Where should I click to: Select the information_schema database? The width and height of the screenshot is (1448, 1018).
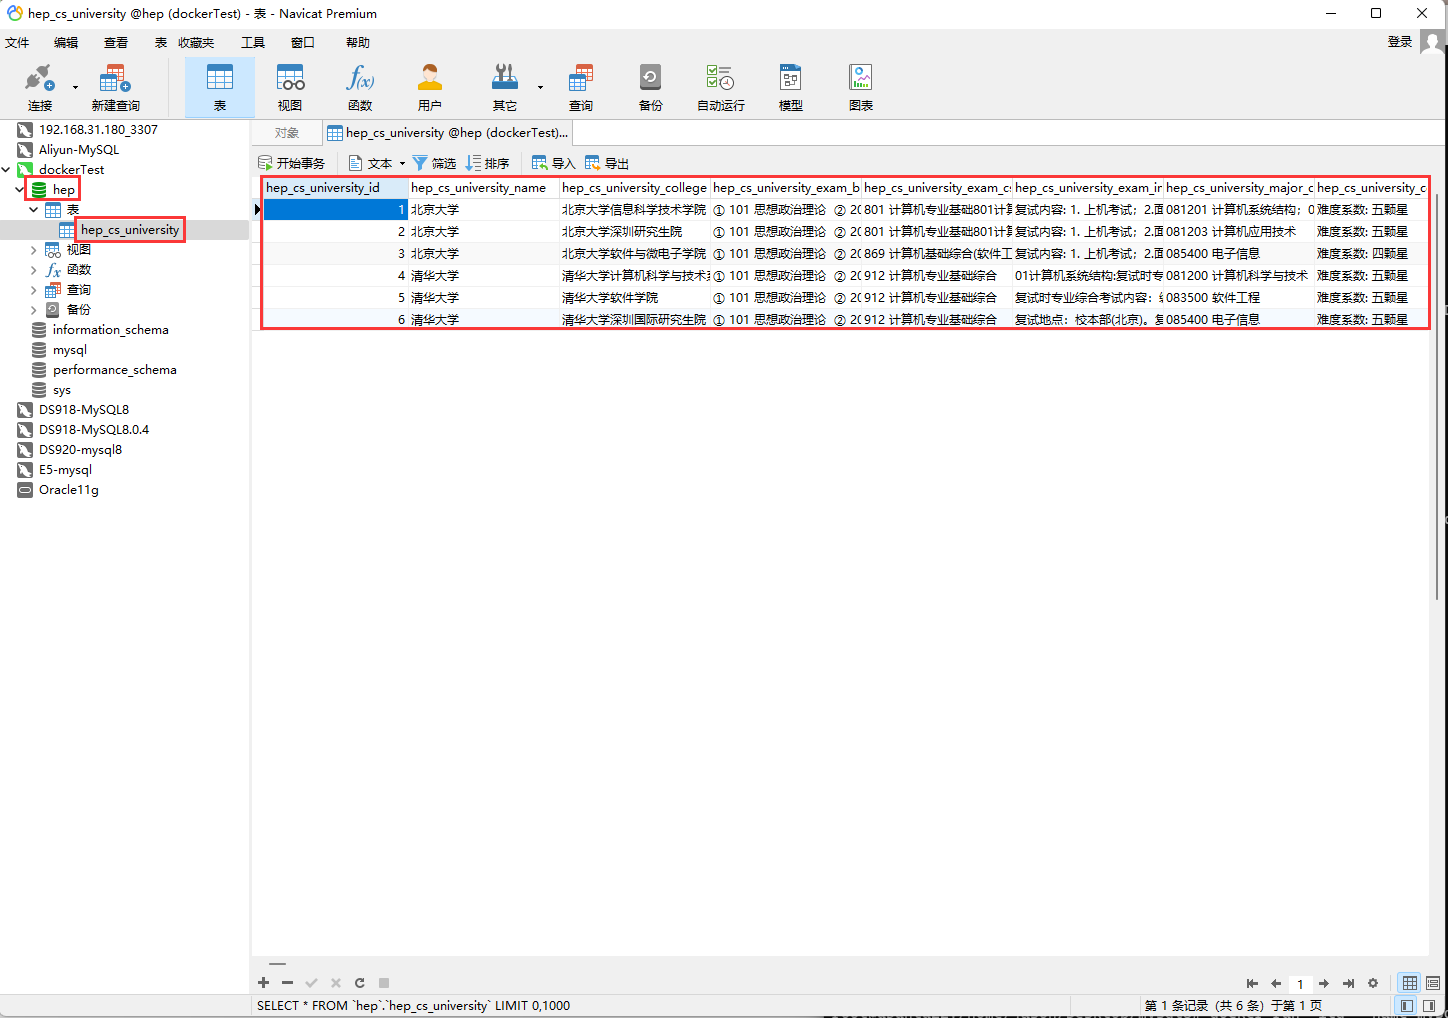[x=110, y=330]
